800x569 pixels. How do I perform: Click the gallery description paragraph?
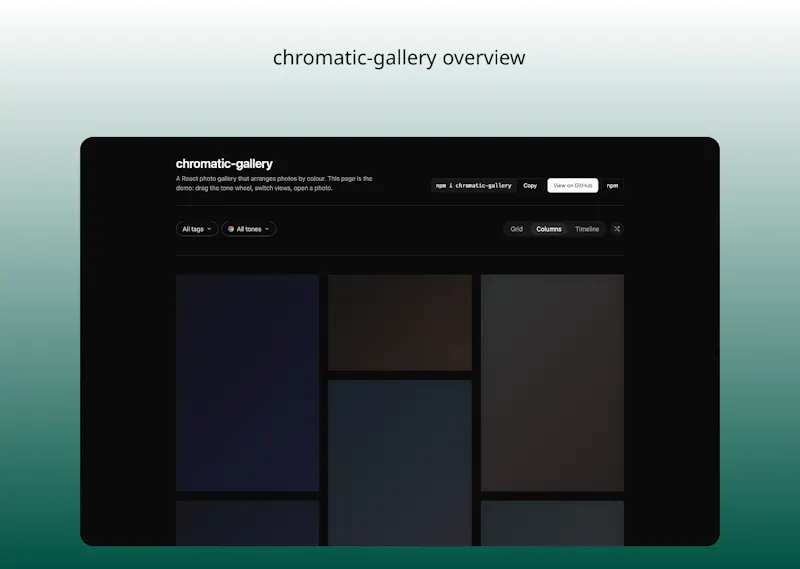(x=274, y=183)
